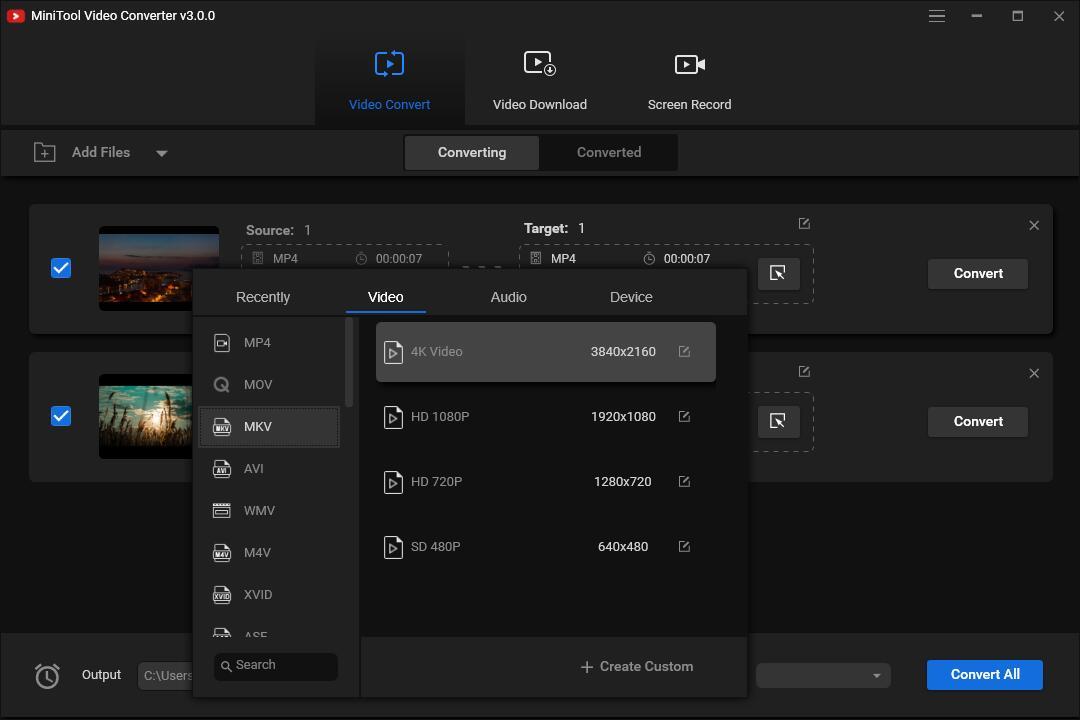Choose XVID in the format list

tap(269, 595)
